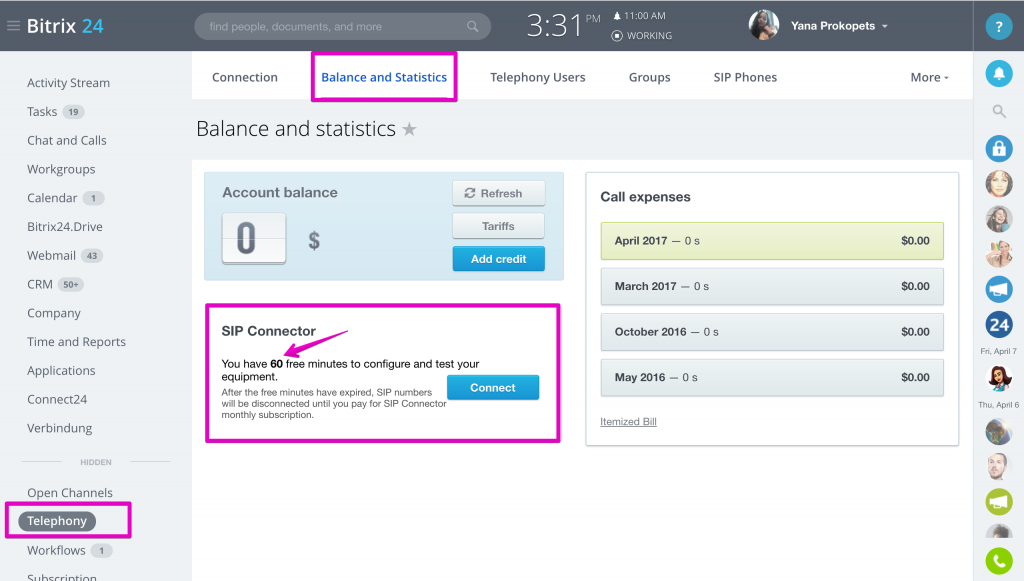Open Verbindung in sidebar
Image resolution: width=1024 pixels, height=581 pixels.
point(59,428)
